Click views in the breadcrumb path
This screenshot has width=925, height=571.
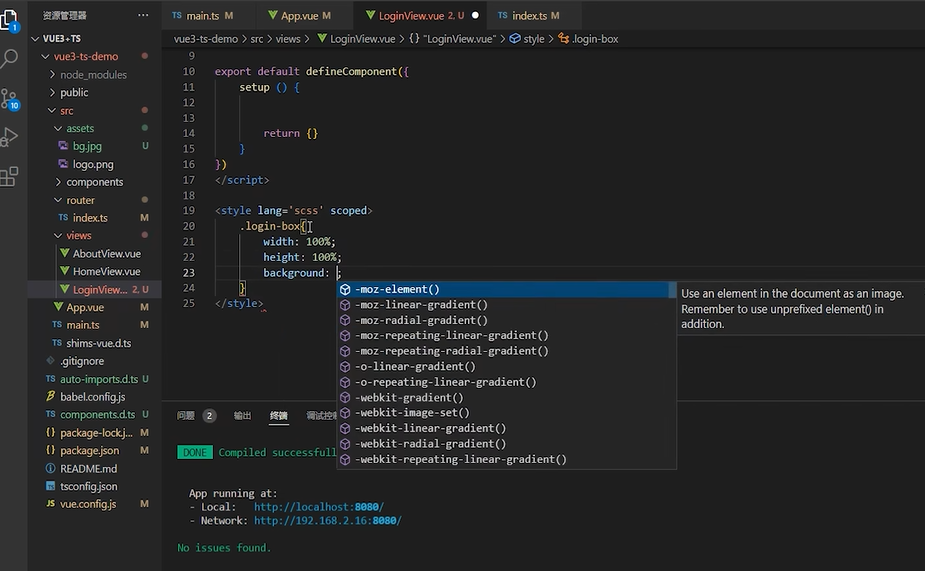coord(288,39)
